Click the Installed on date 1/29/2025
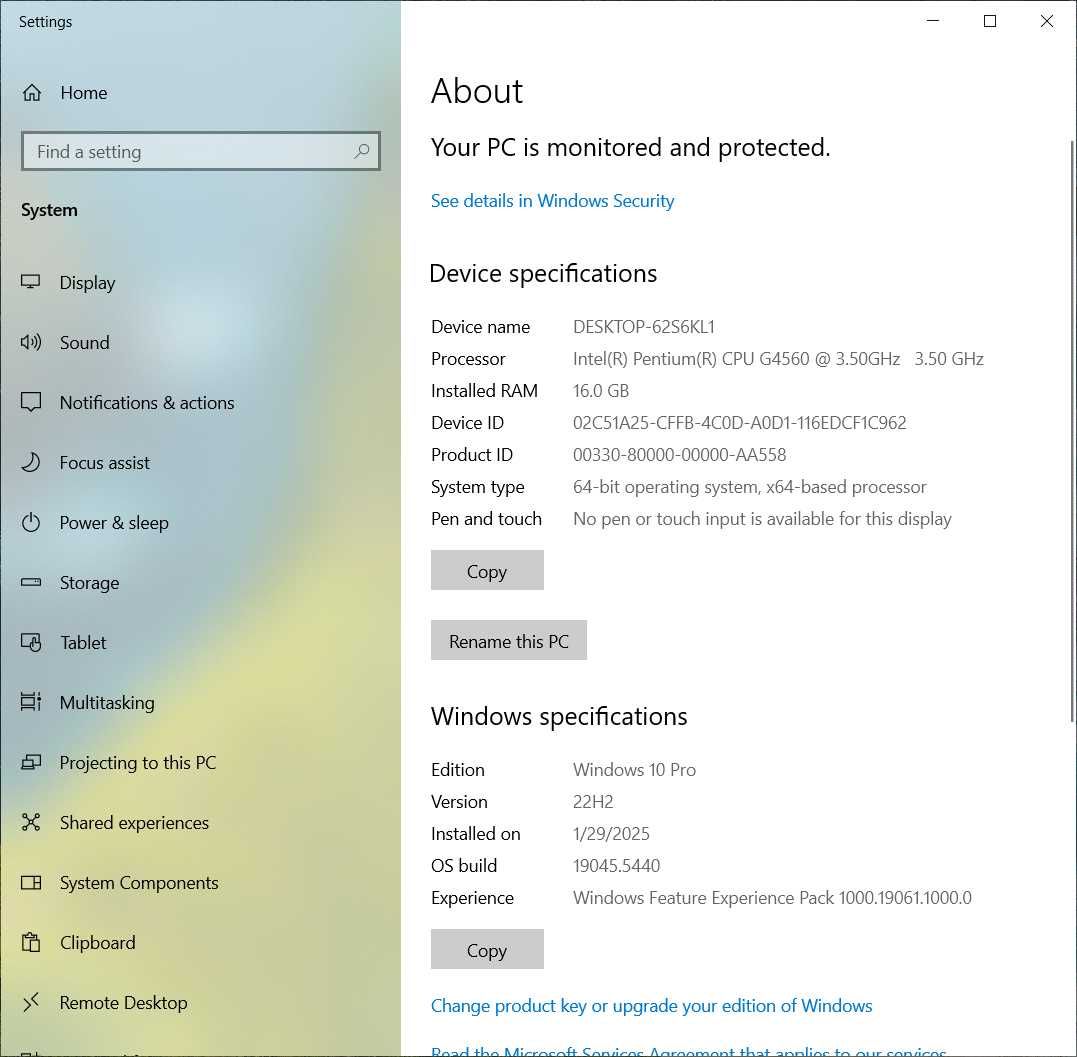The image size is (1077, 1057). click(611, 834)
